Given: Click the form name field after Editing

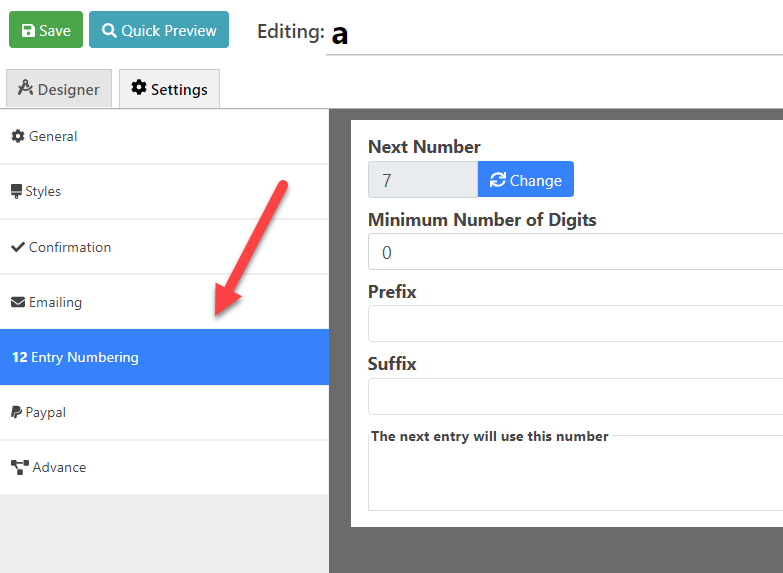Looking at the screenshot, I should point(554,33).
